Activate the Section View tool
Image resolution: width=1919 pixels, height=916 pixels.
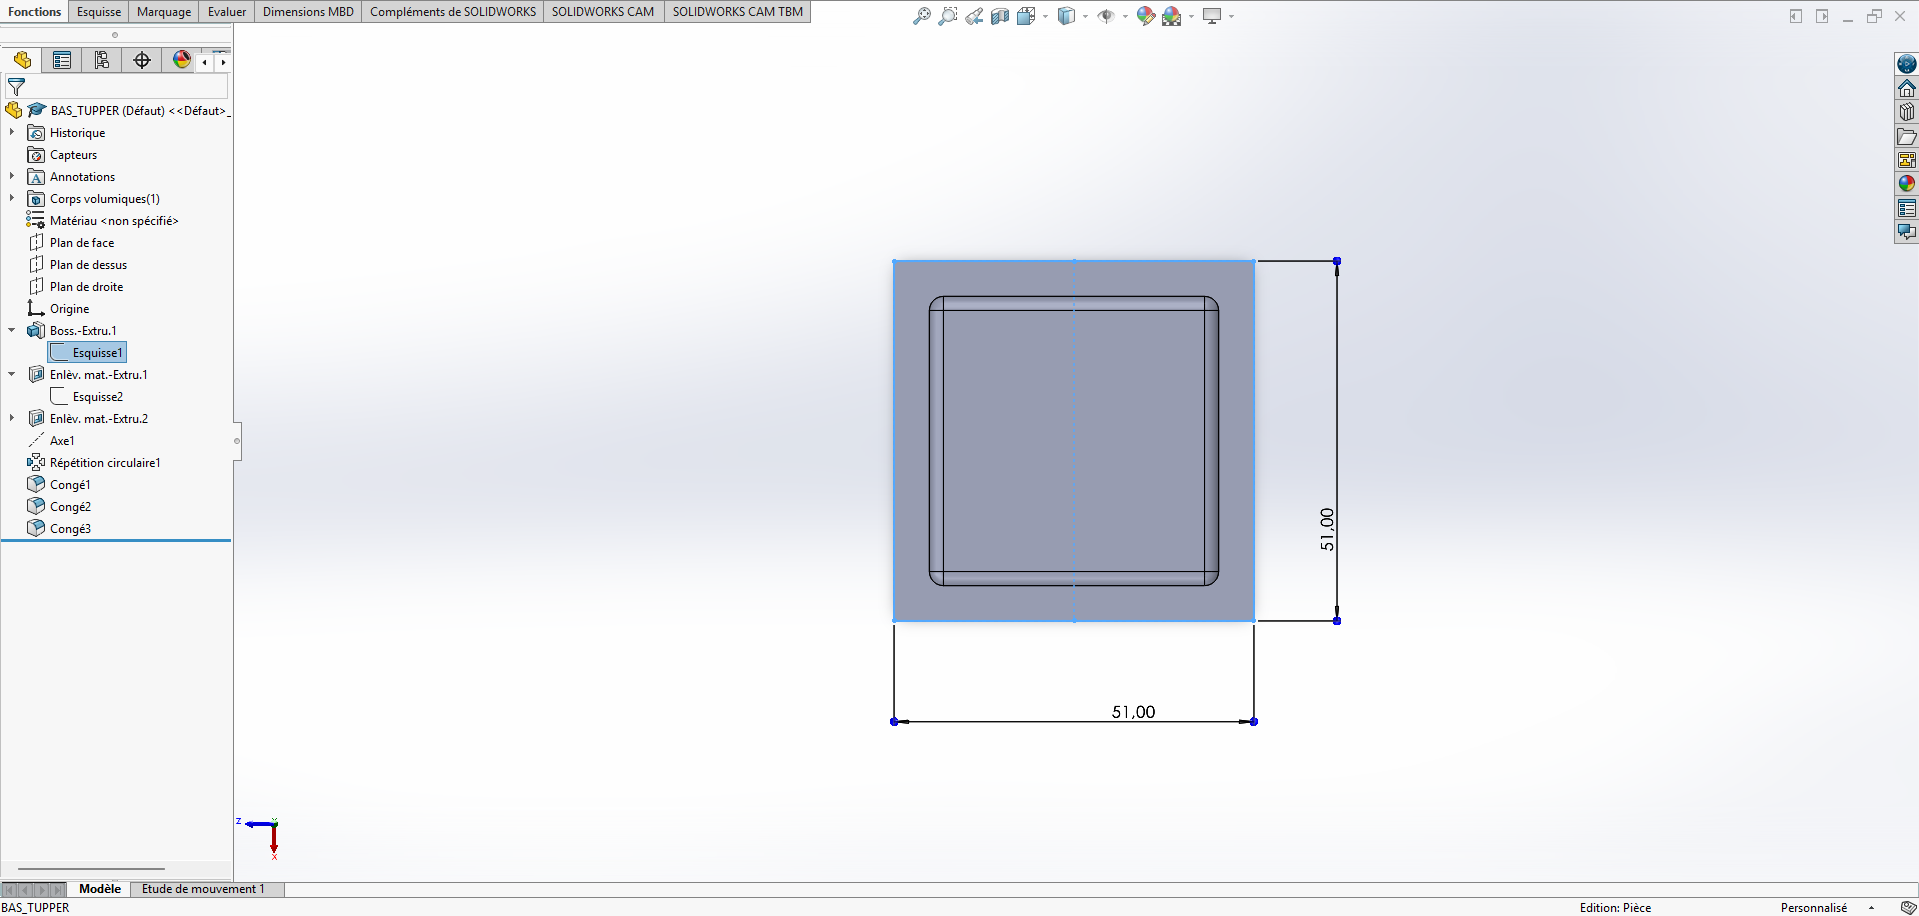999,16
